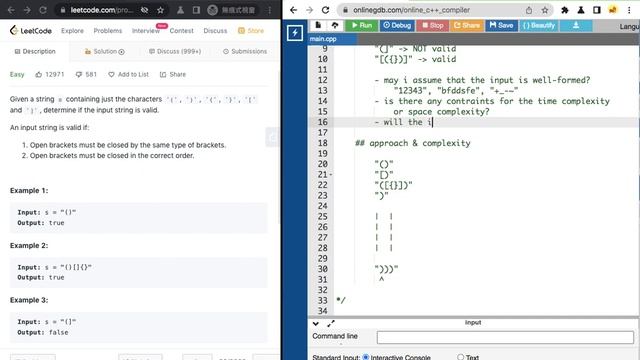The height and width of the screenshot is (360, 640).
Task: Go forward in the OnlineGDB browser window
Action: click(309, 10)
